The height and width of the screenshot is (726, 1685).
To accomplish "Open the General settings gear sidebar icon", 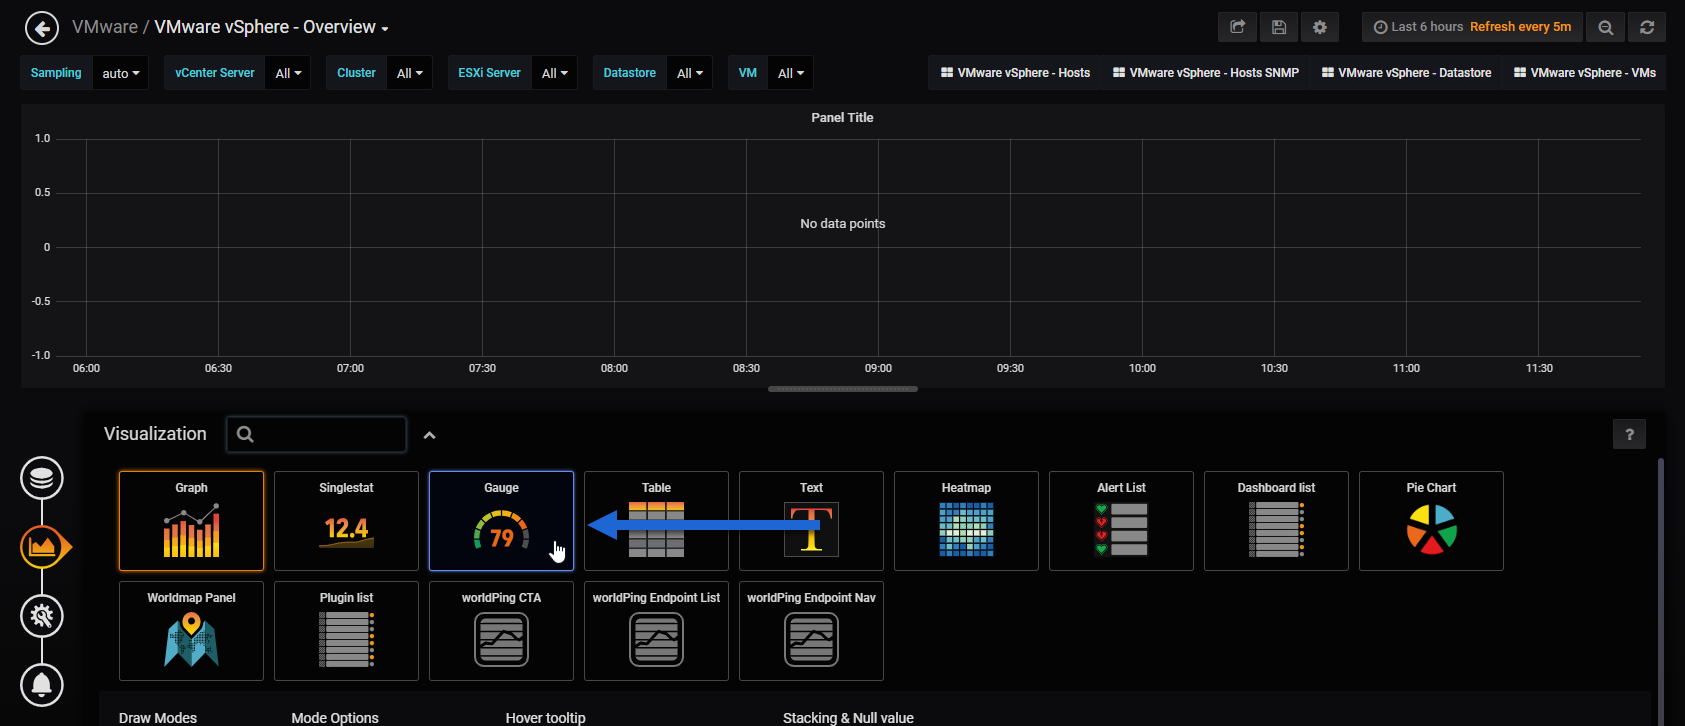I will pos(42,616).
